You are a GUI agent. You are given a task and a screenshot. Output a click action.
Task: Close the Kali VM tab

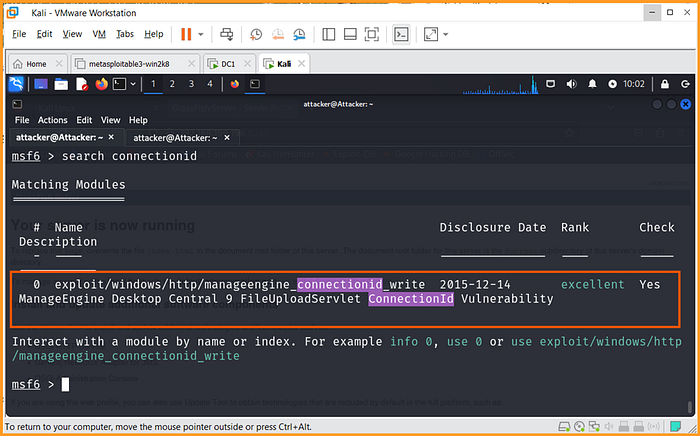pyautogui.click(x=301, y=64)
